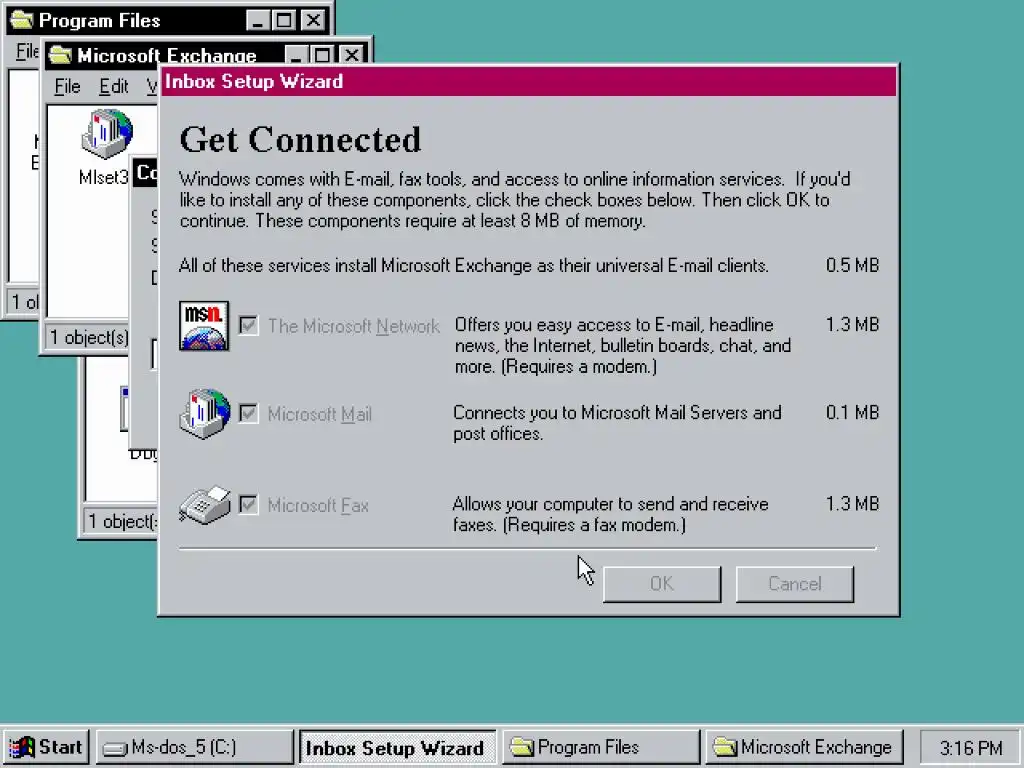Screen dimensions: 1024x768
Task: Click the 0.1 MB size for Microsoft Mail
Action: coord(852,413)
